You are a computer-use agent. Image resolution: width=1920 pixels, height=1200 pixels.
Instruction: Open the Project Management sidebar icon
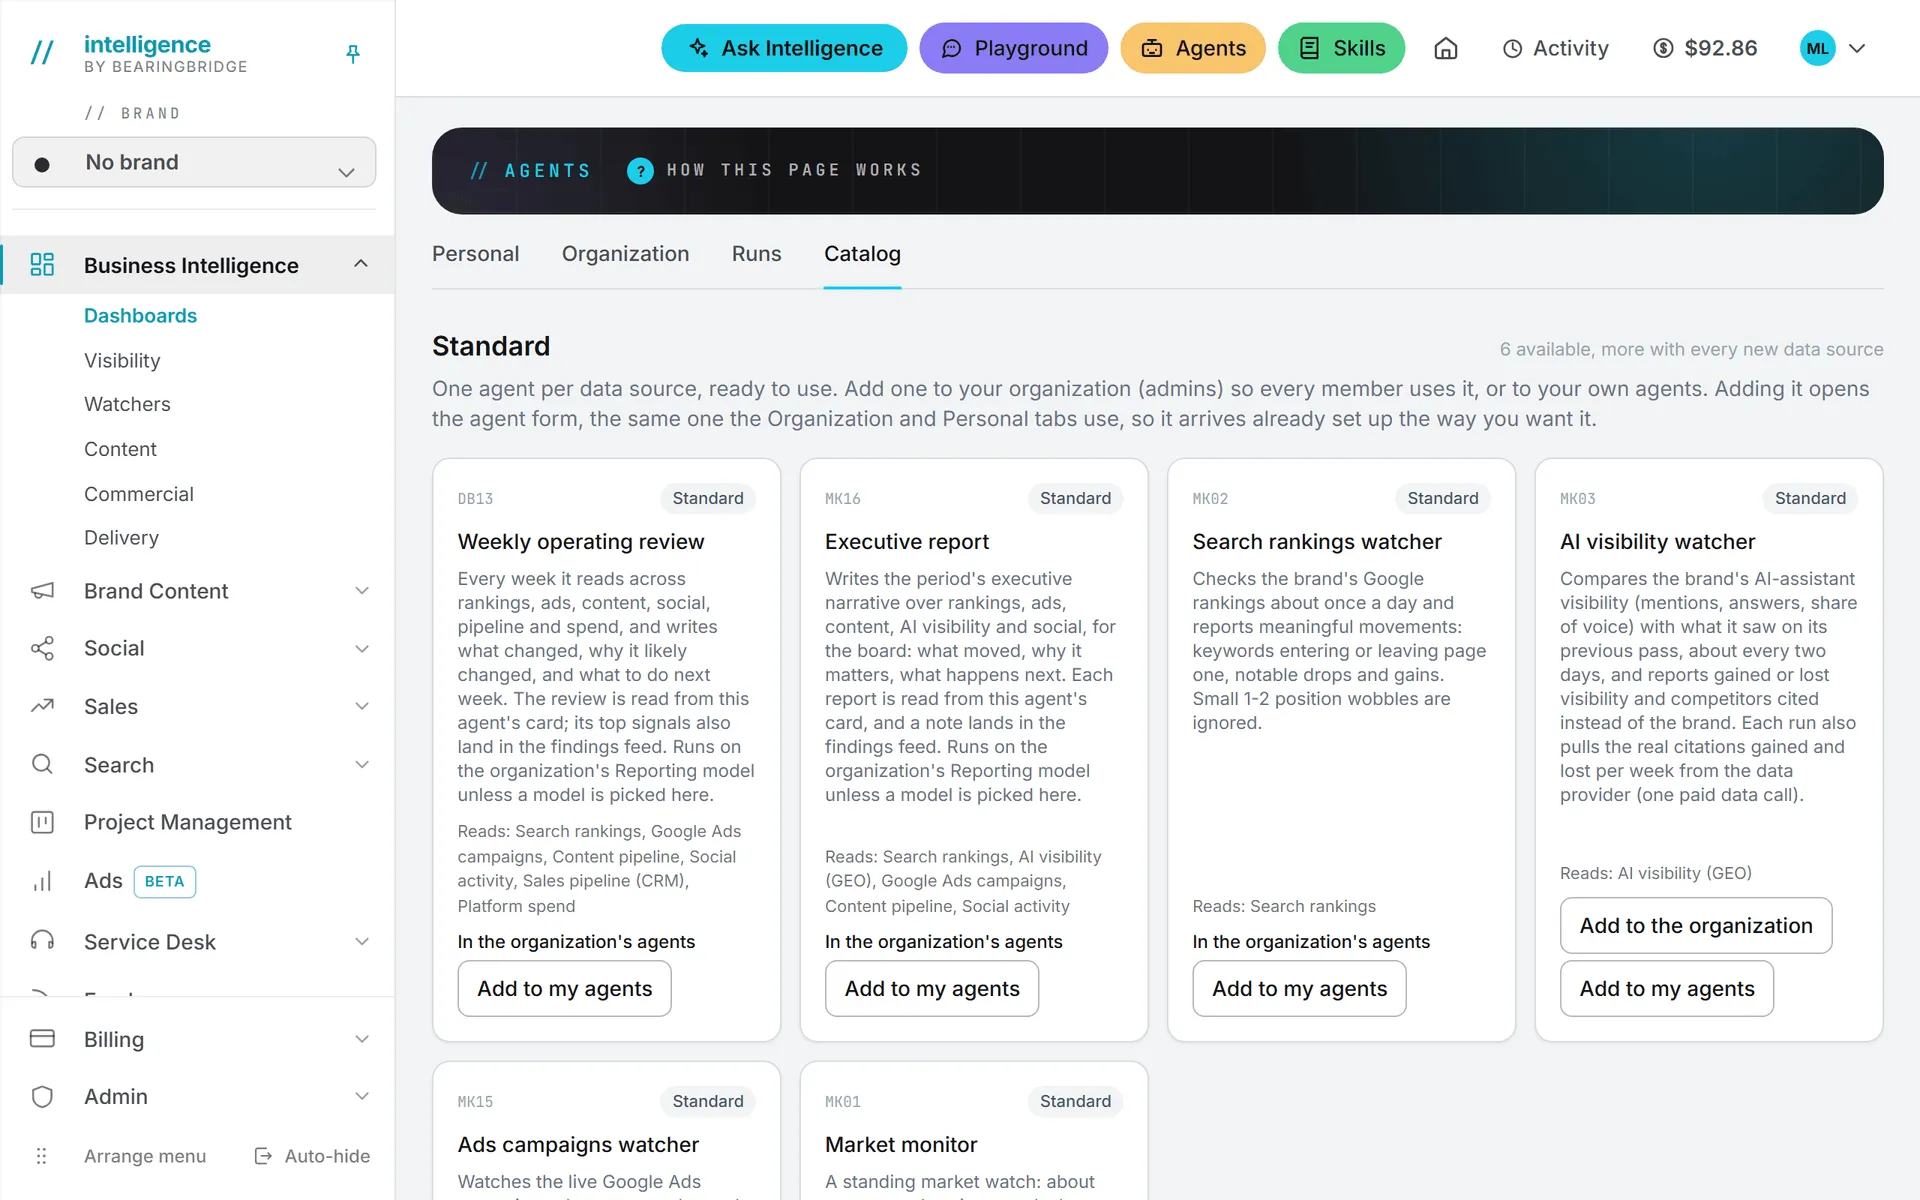point(42,822)
